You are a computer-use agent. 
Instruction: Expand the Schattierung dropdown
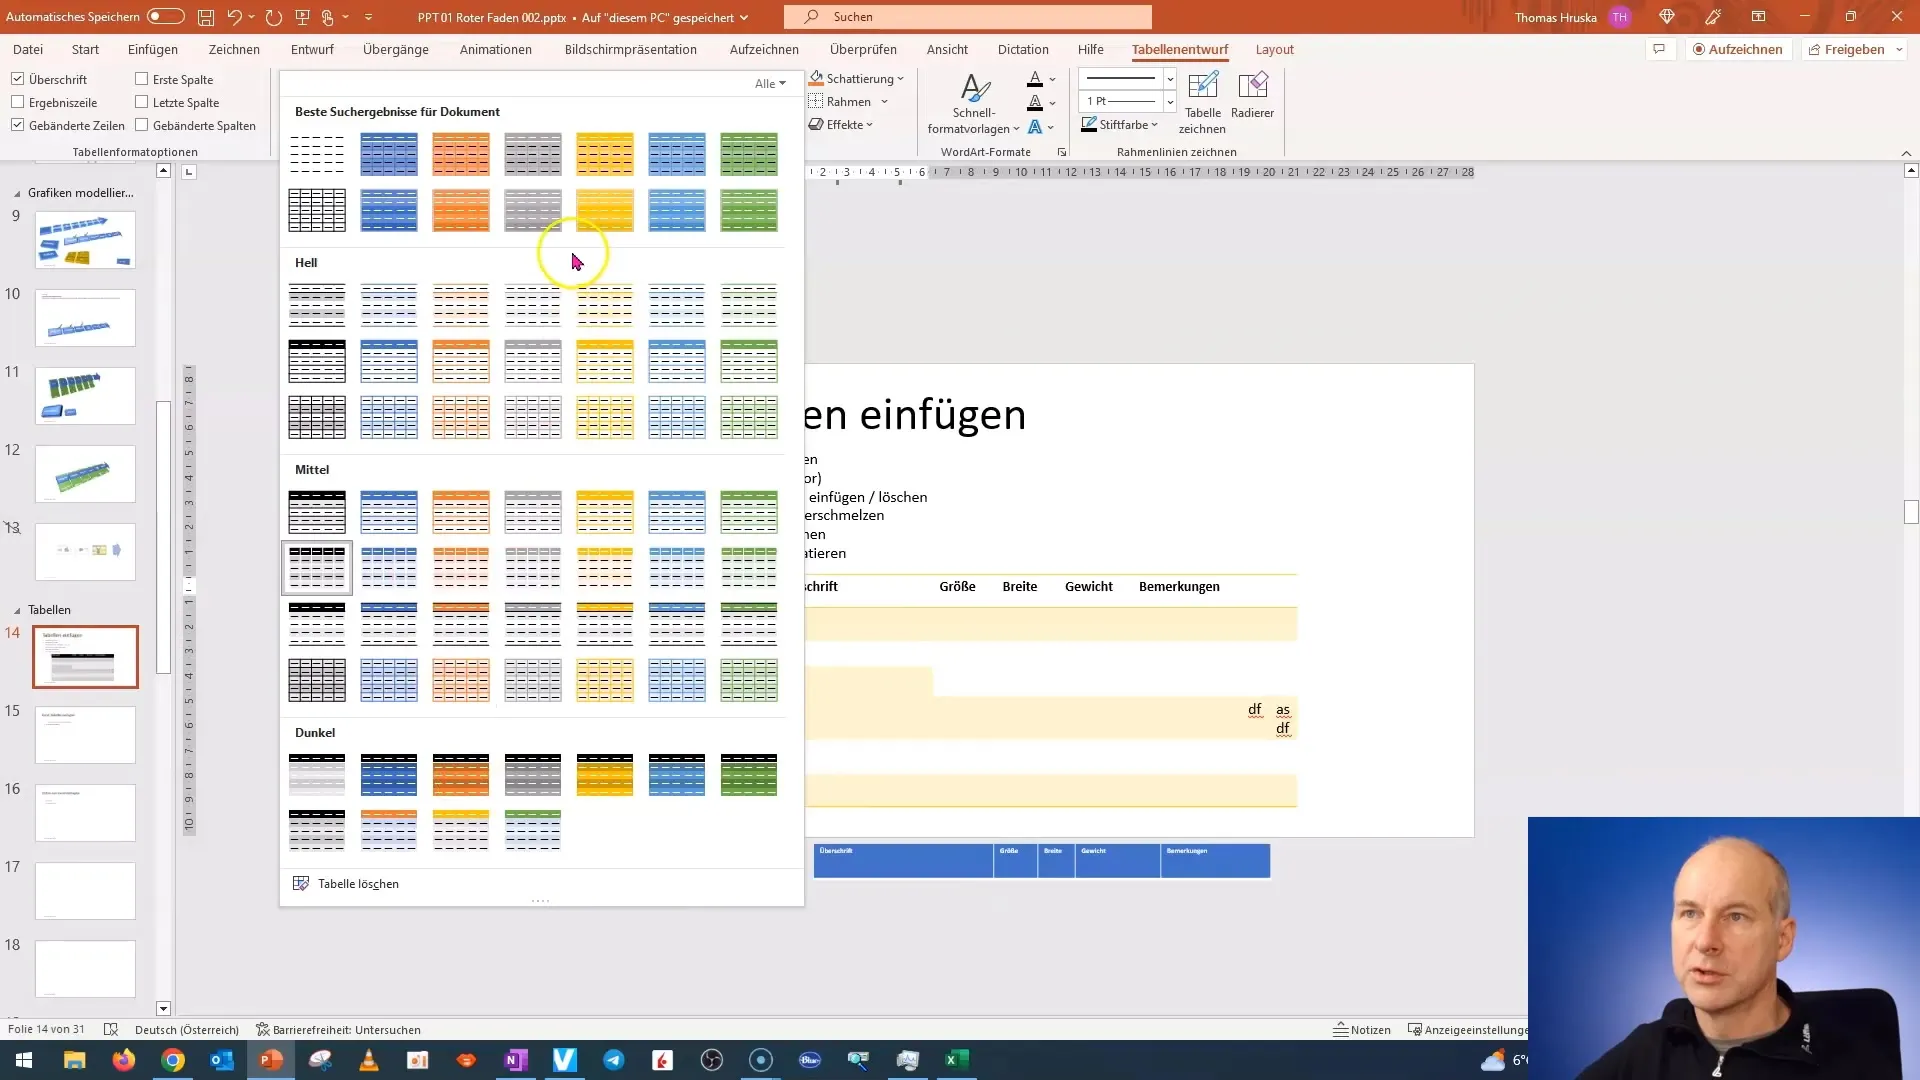tap(900, 78)
